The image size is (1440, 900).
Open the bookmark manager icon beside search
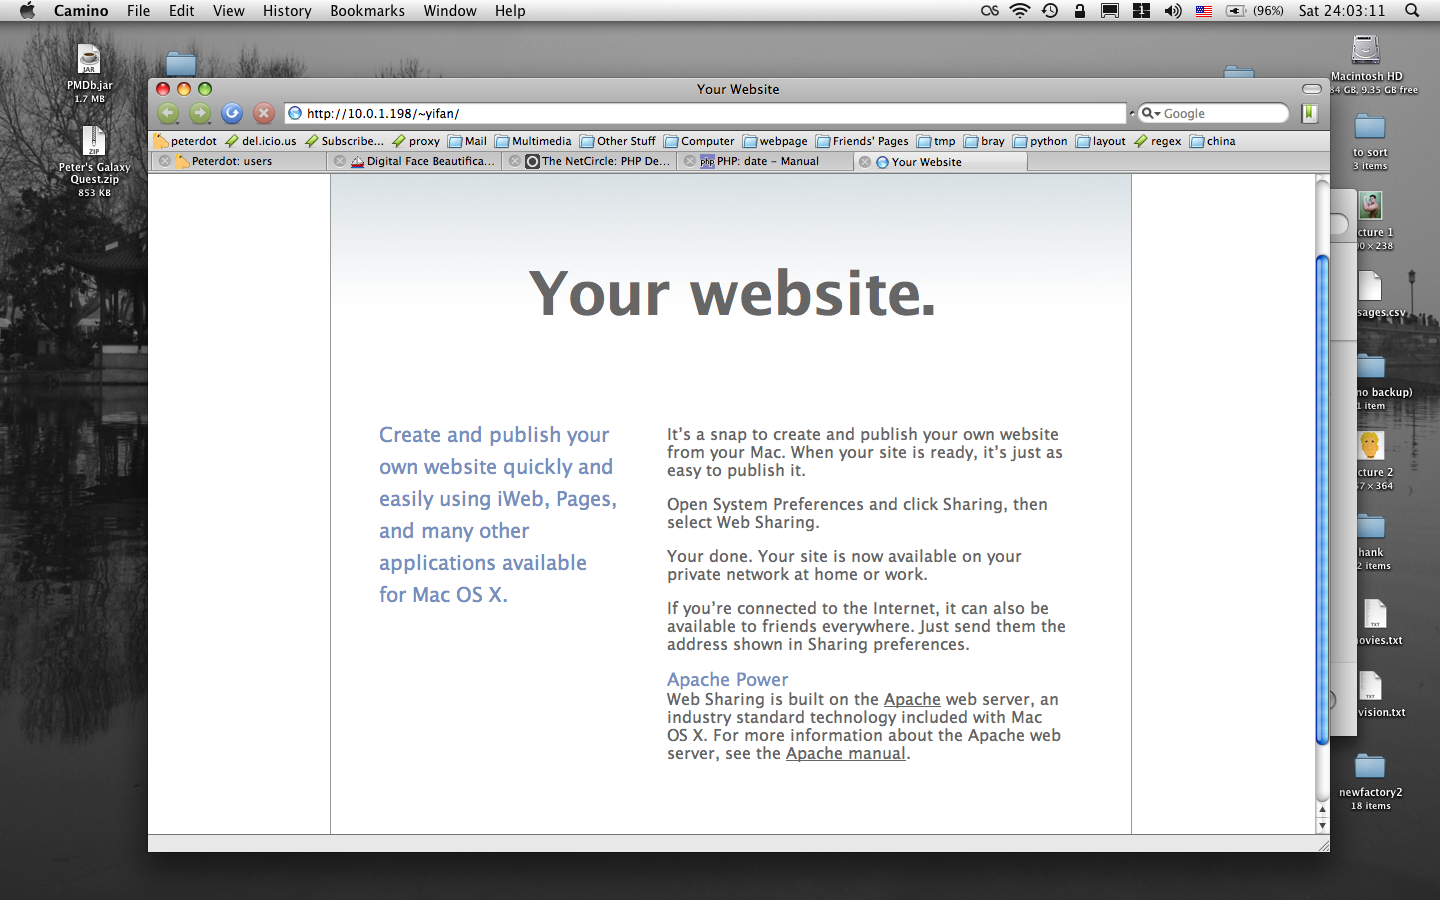(1309, 113)
